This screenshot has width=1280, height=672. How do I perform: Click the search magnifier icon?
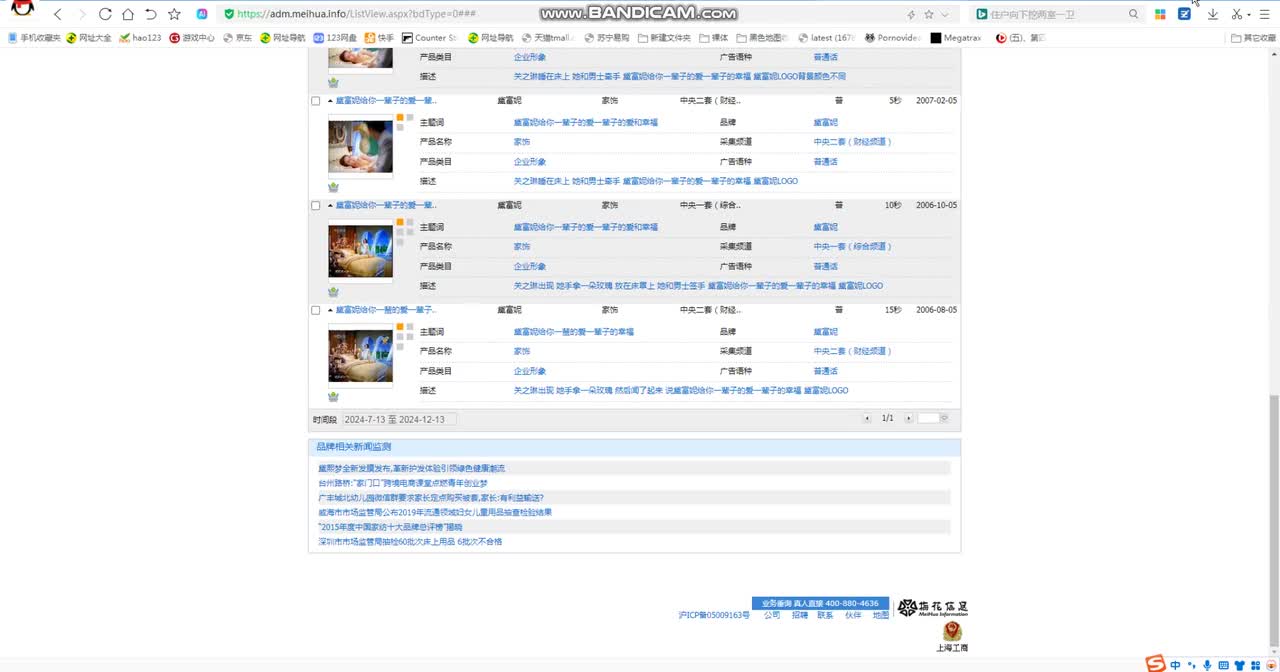1133,14
